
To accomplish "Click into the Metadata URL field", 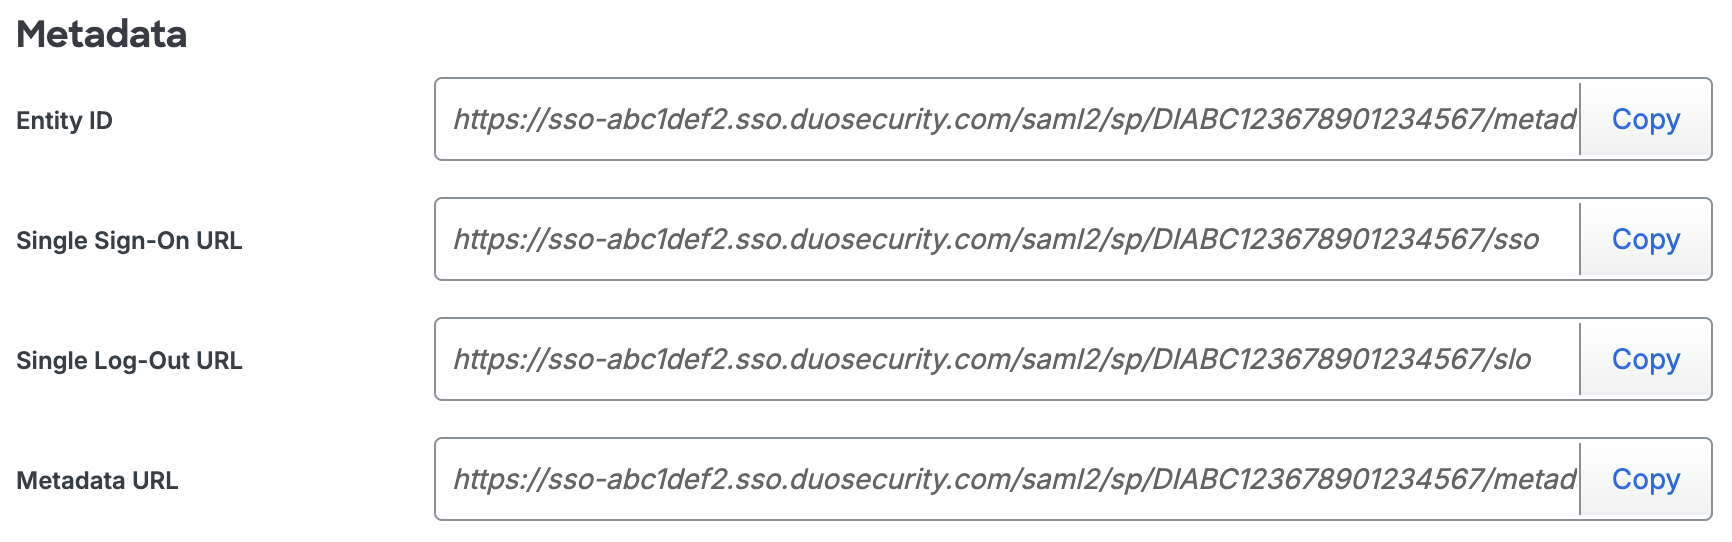I will click(x=1006, y=480).
